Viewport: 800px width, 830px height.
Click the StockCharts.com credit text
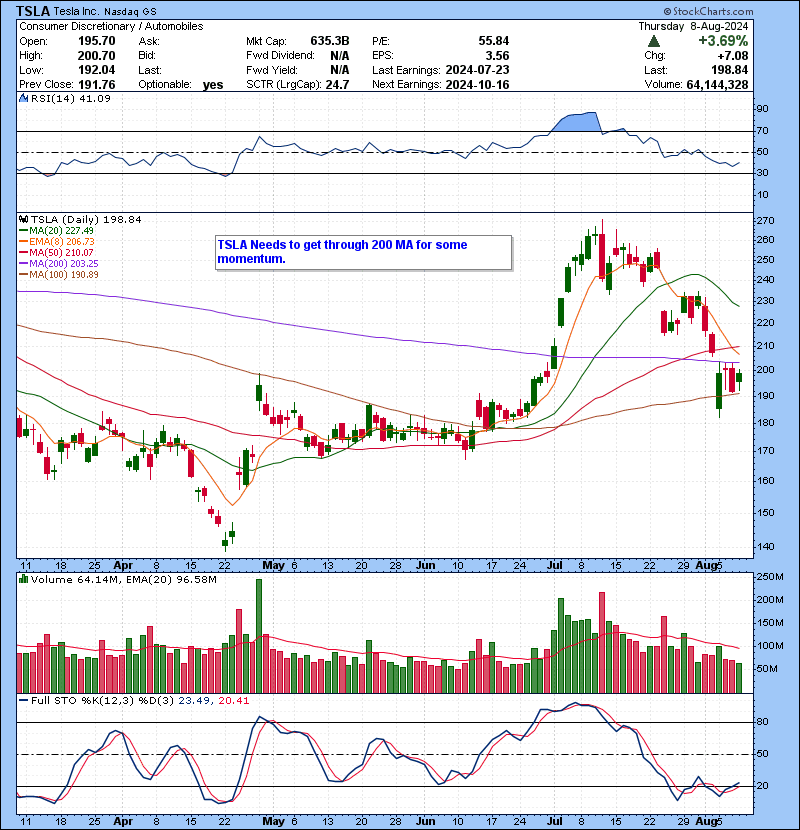coord(708,11)
